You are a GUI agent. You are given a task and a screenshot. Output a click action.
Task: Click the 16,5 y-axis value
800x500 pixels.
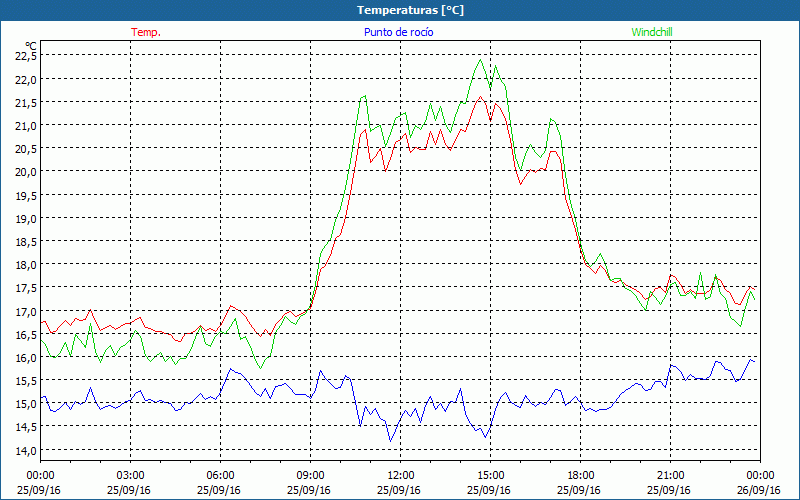[x=27, y=334]
